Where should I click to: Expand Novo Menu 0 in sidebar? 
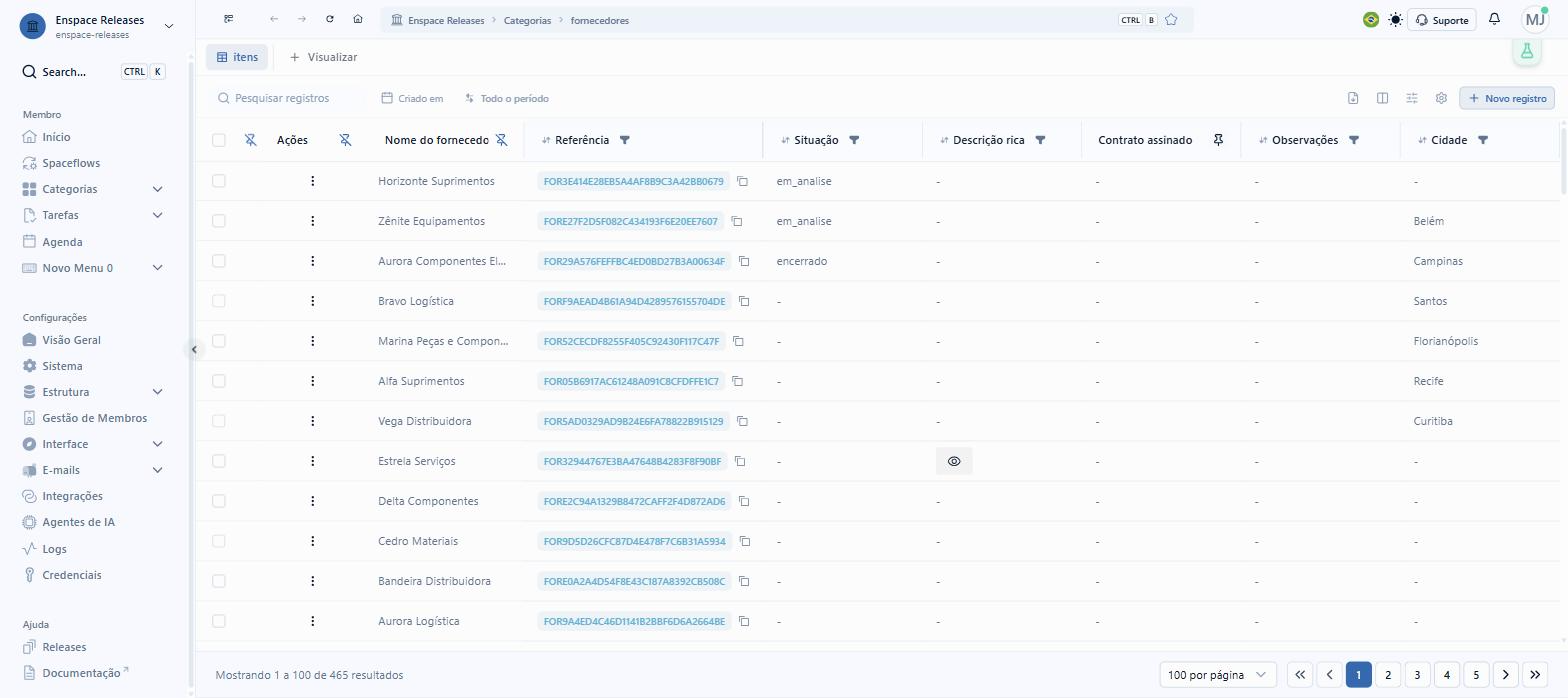157,268
